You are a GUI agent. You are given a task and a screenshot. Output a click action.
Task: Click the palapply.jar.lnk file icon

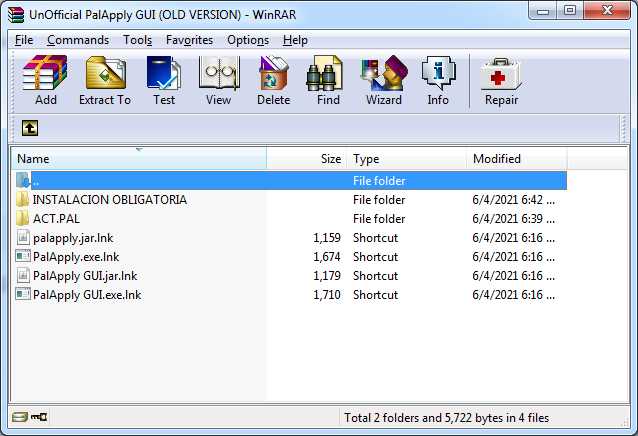23,238
